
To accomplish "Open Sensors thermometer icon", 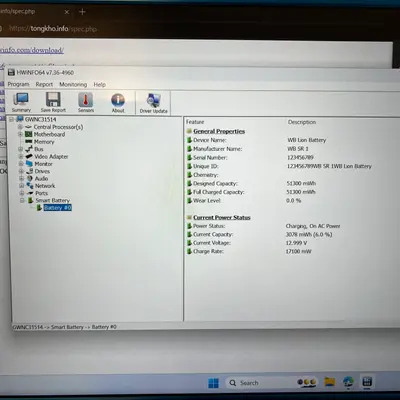I will point(86,102).
